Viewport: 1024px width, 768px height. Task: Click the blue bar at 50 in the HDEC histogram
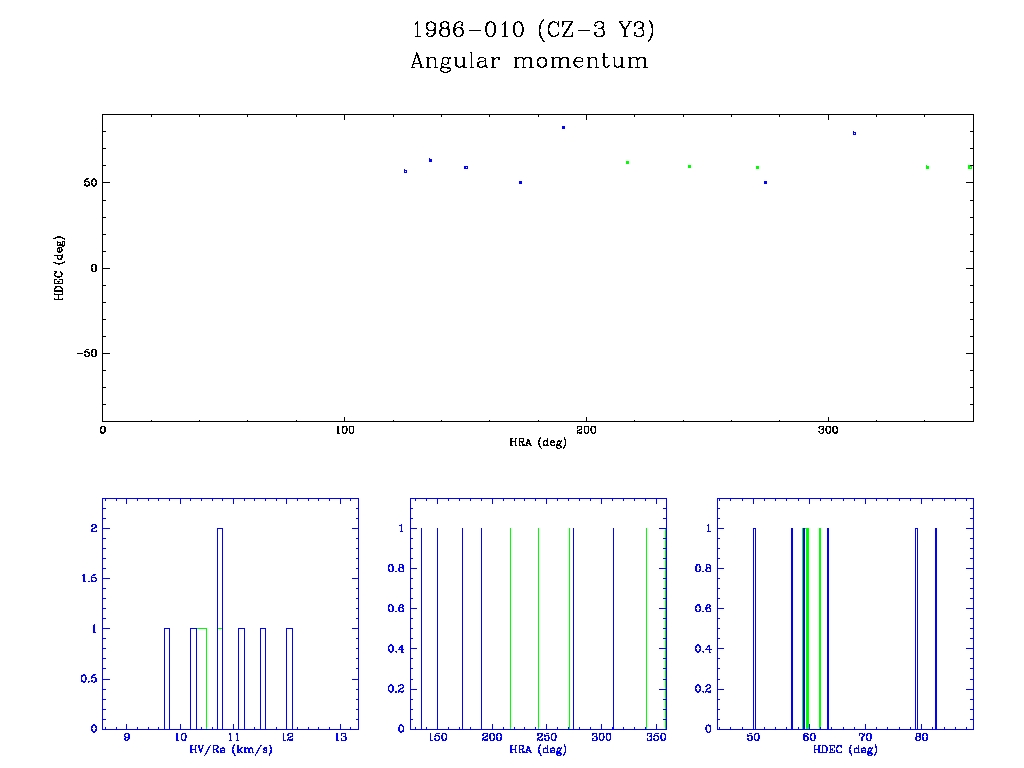click(754, 628)
